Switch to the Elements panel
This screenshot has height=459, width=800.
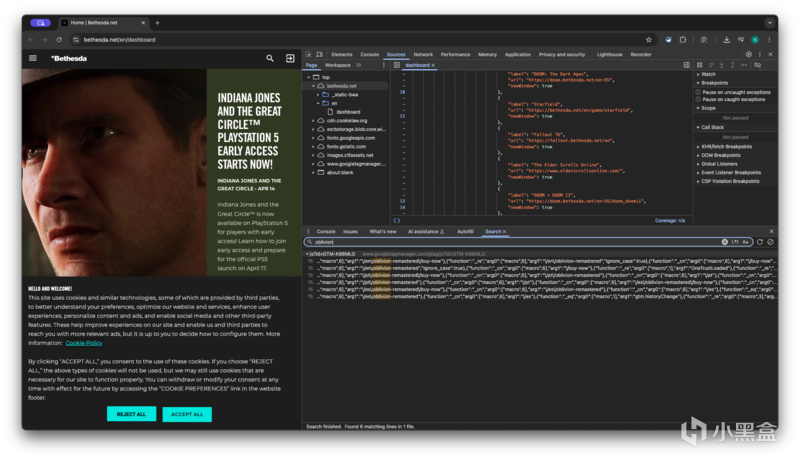pyautogui.click(x=342, y=55)
